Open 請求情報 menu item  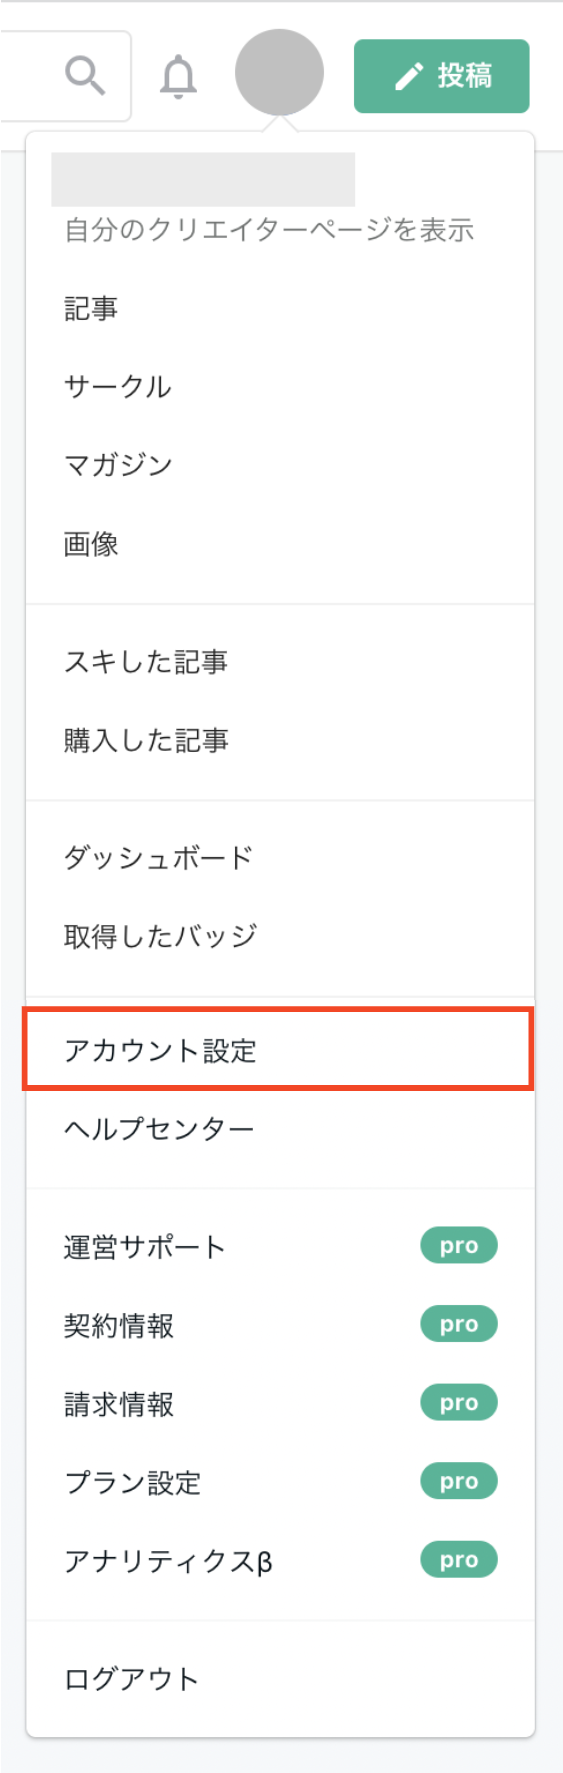click(280, 1404)
